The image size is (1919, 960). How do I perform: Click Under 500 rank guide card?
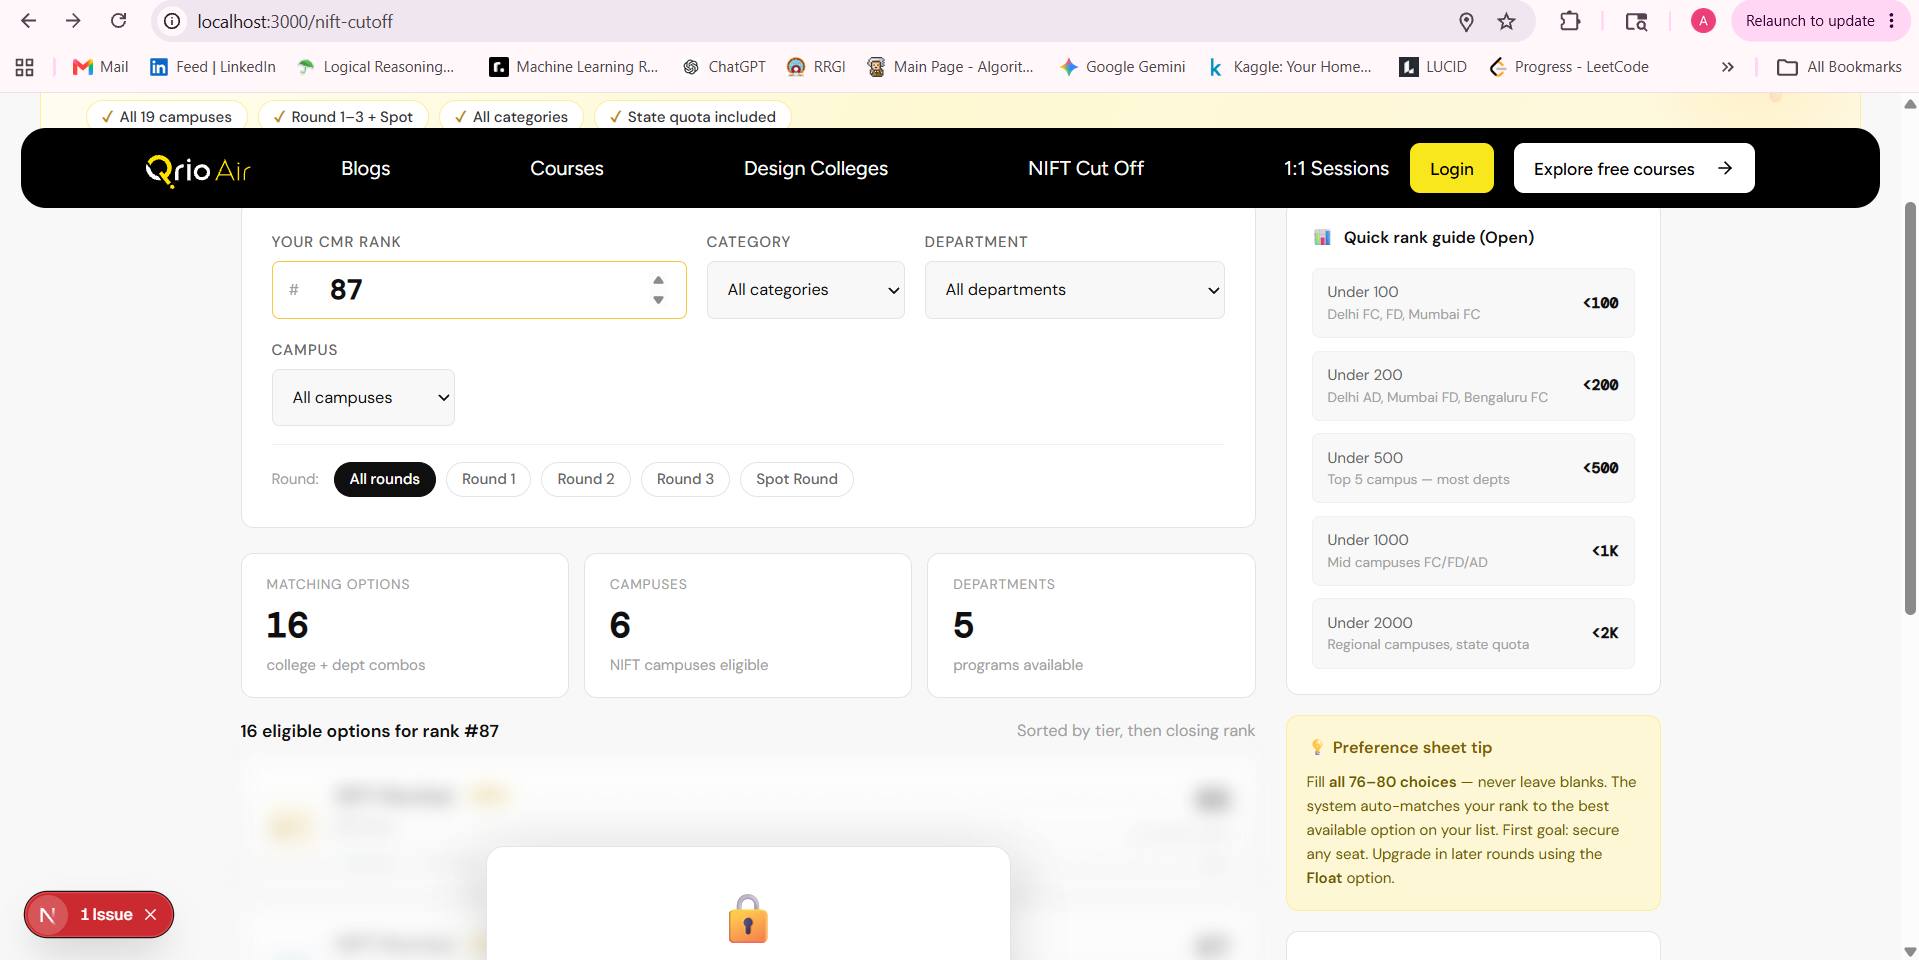(1473, 468)
